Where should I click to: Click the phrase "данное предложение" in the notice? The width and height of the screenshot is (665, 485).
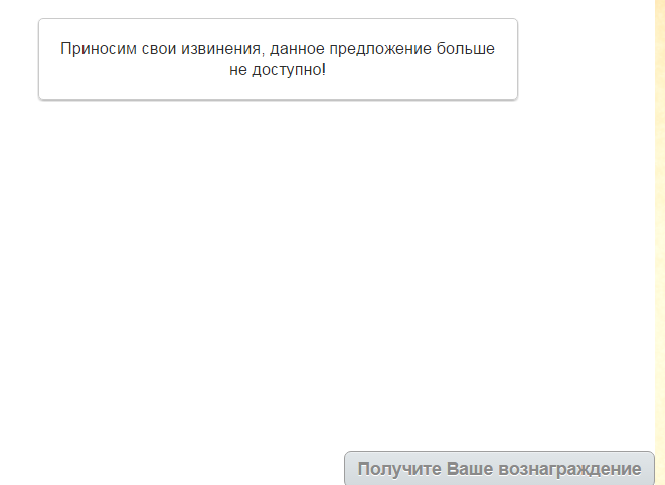[351, 49]
